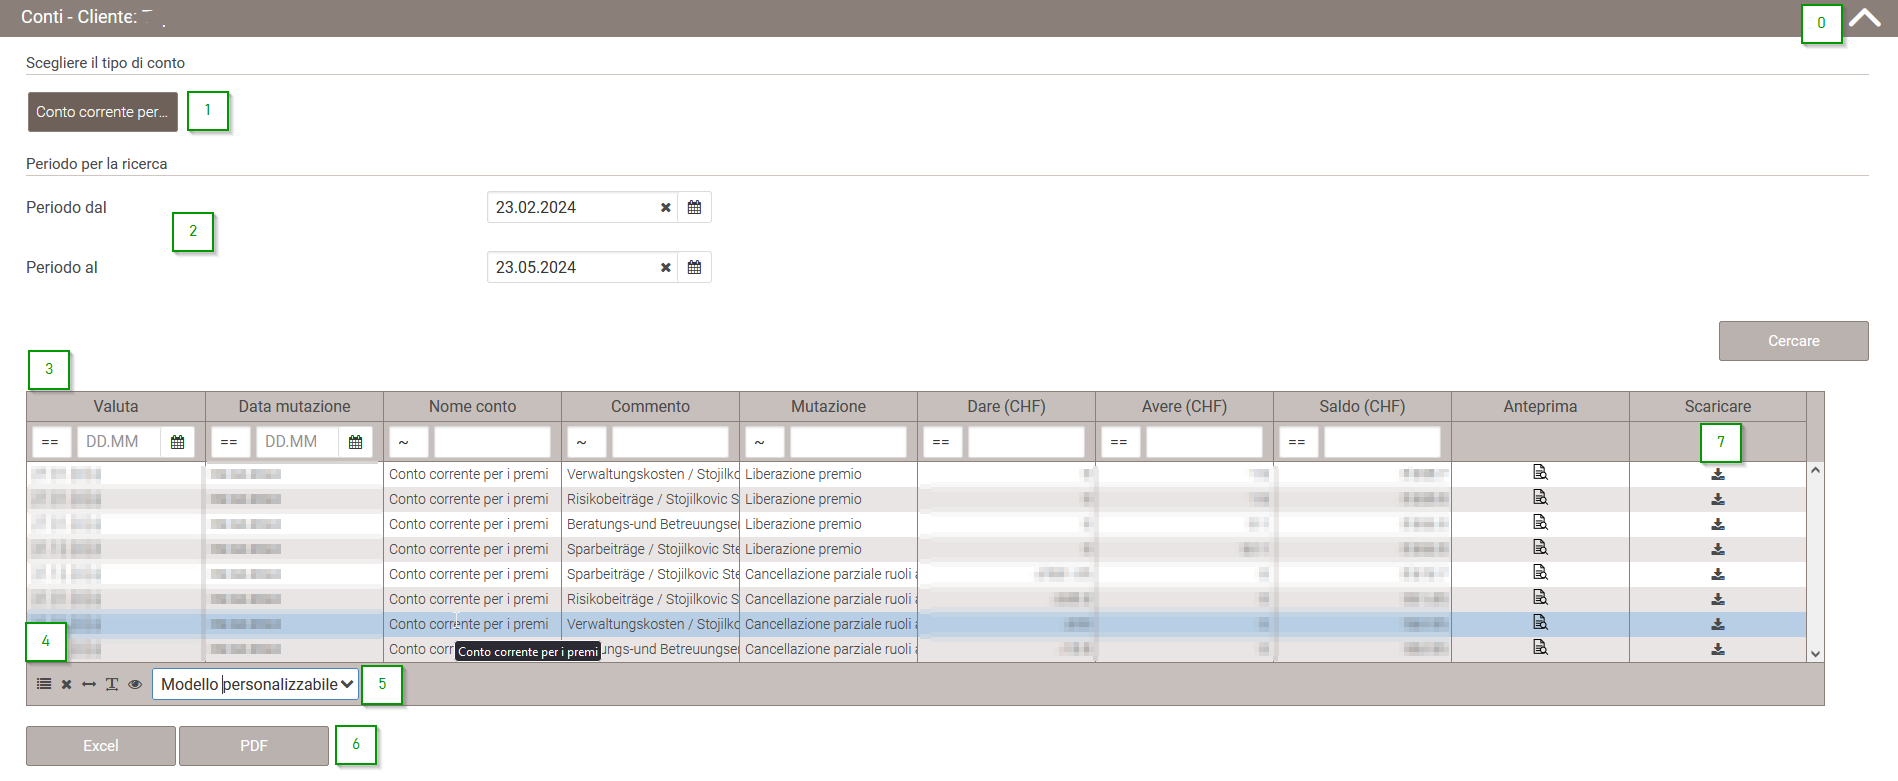Select the Conto corrente per... account type
The width and height of the screenshot is (1898, 781).
[x=102, y=112]
